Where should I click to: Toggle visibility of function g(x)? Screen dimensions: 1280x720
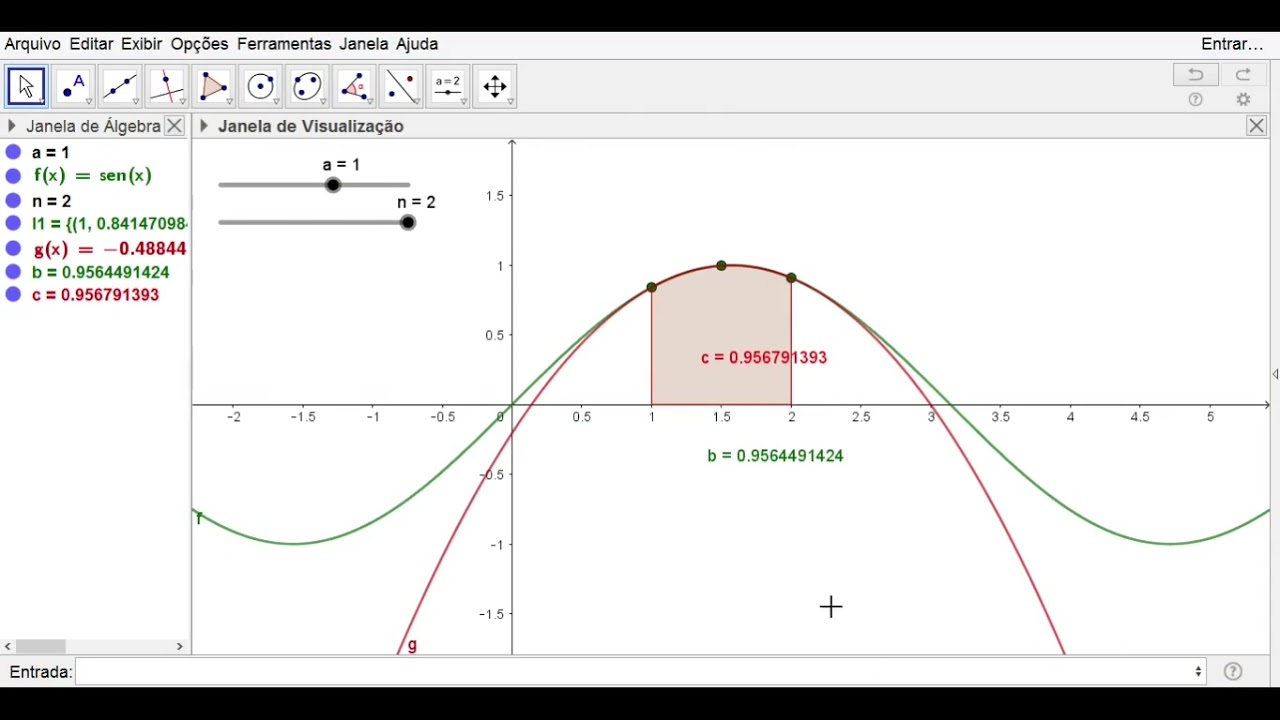[13, 248]
